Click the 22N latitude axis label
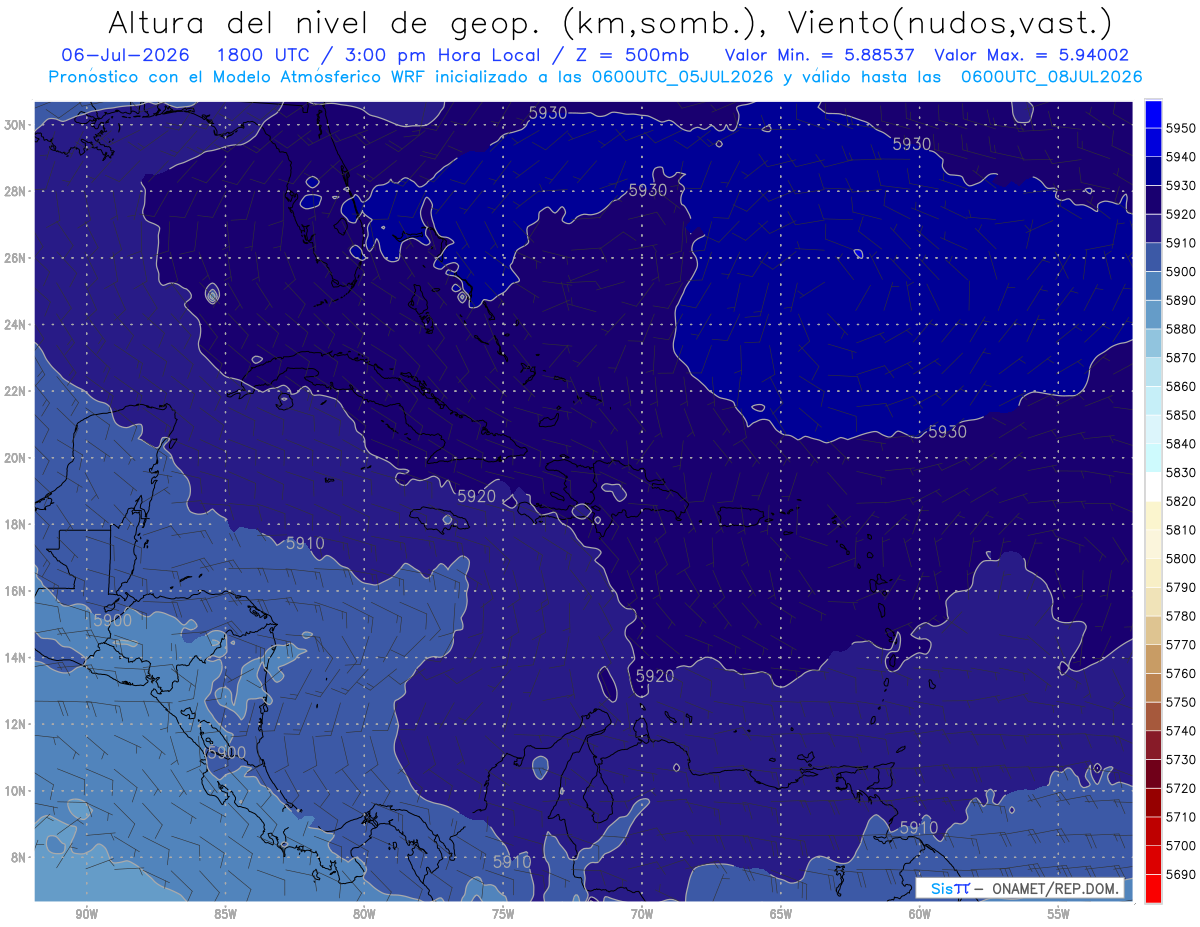 (x=15, y=391)
